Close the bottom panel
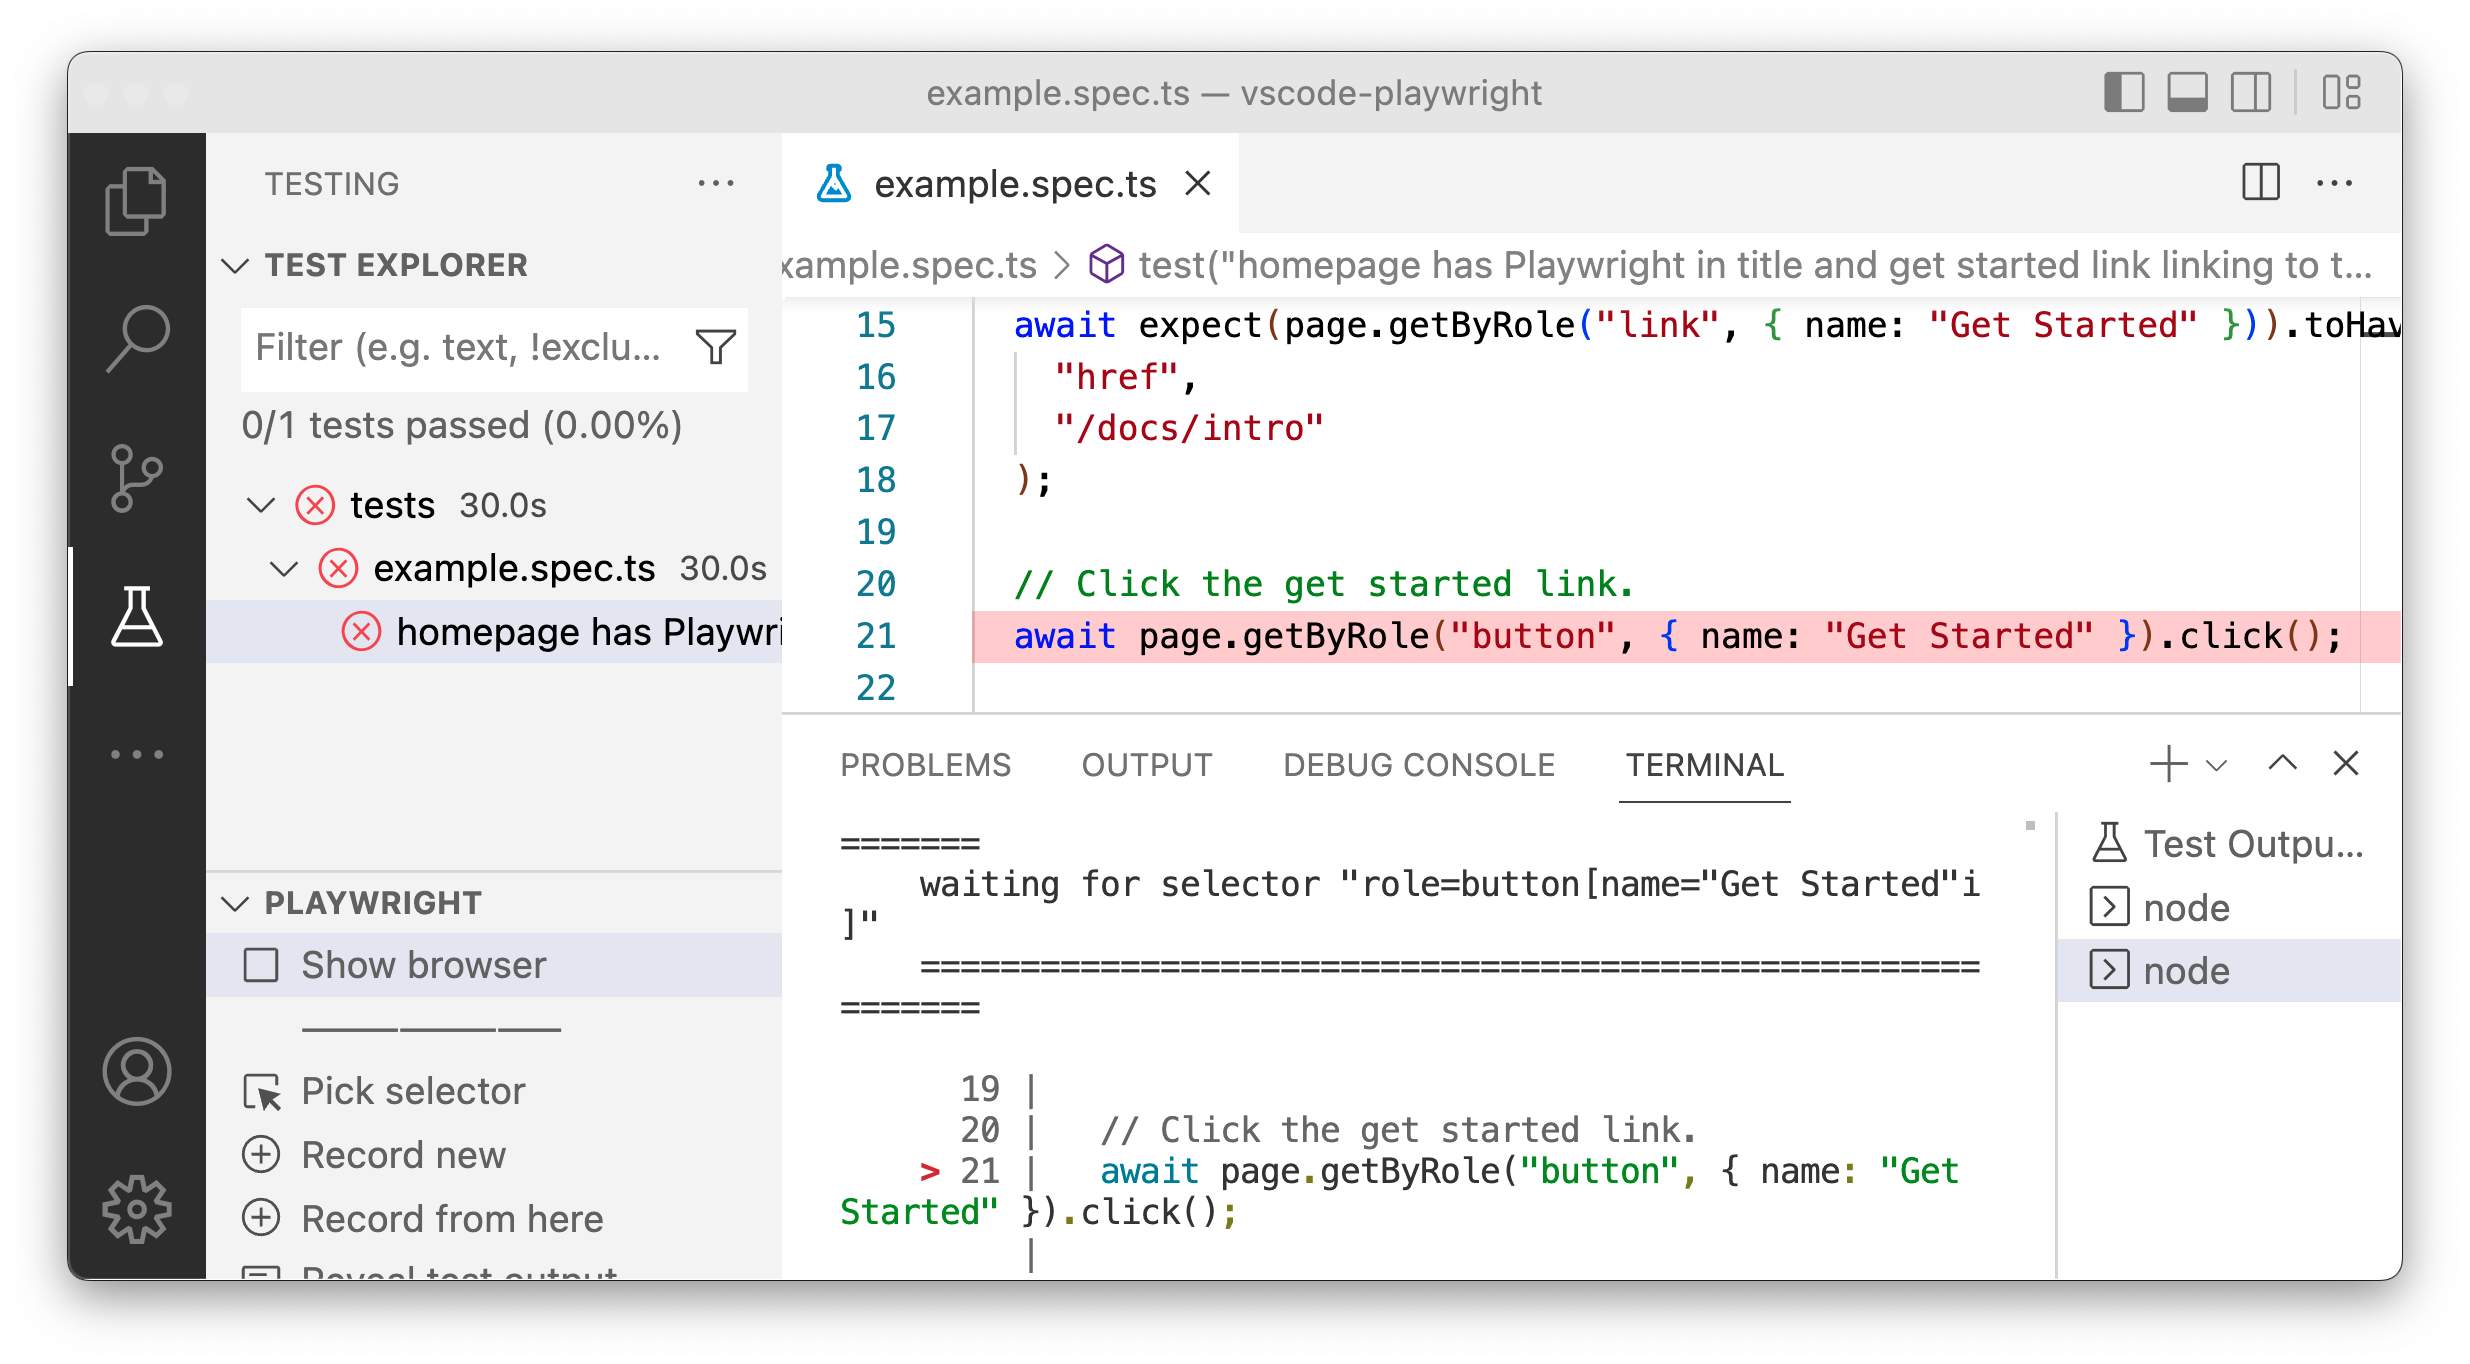This screenshot has height=1364, width=2470. click(2346, 764)
